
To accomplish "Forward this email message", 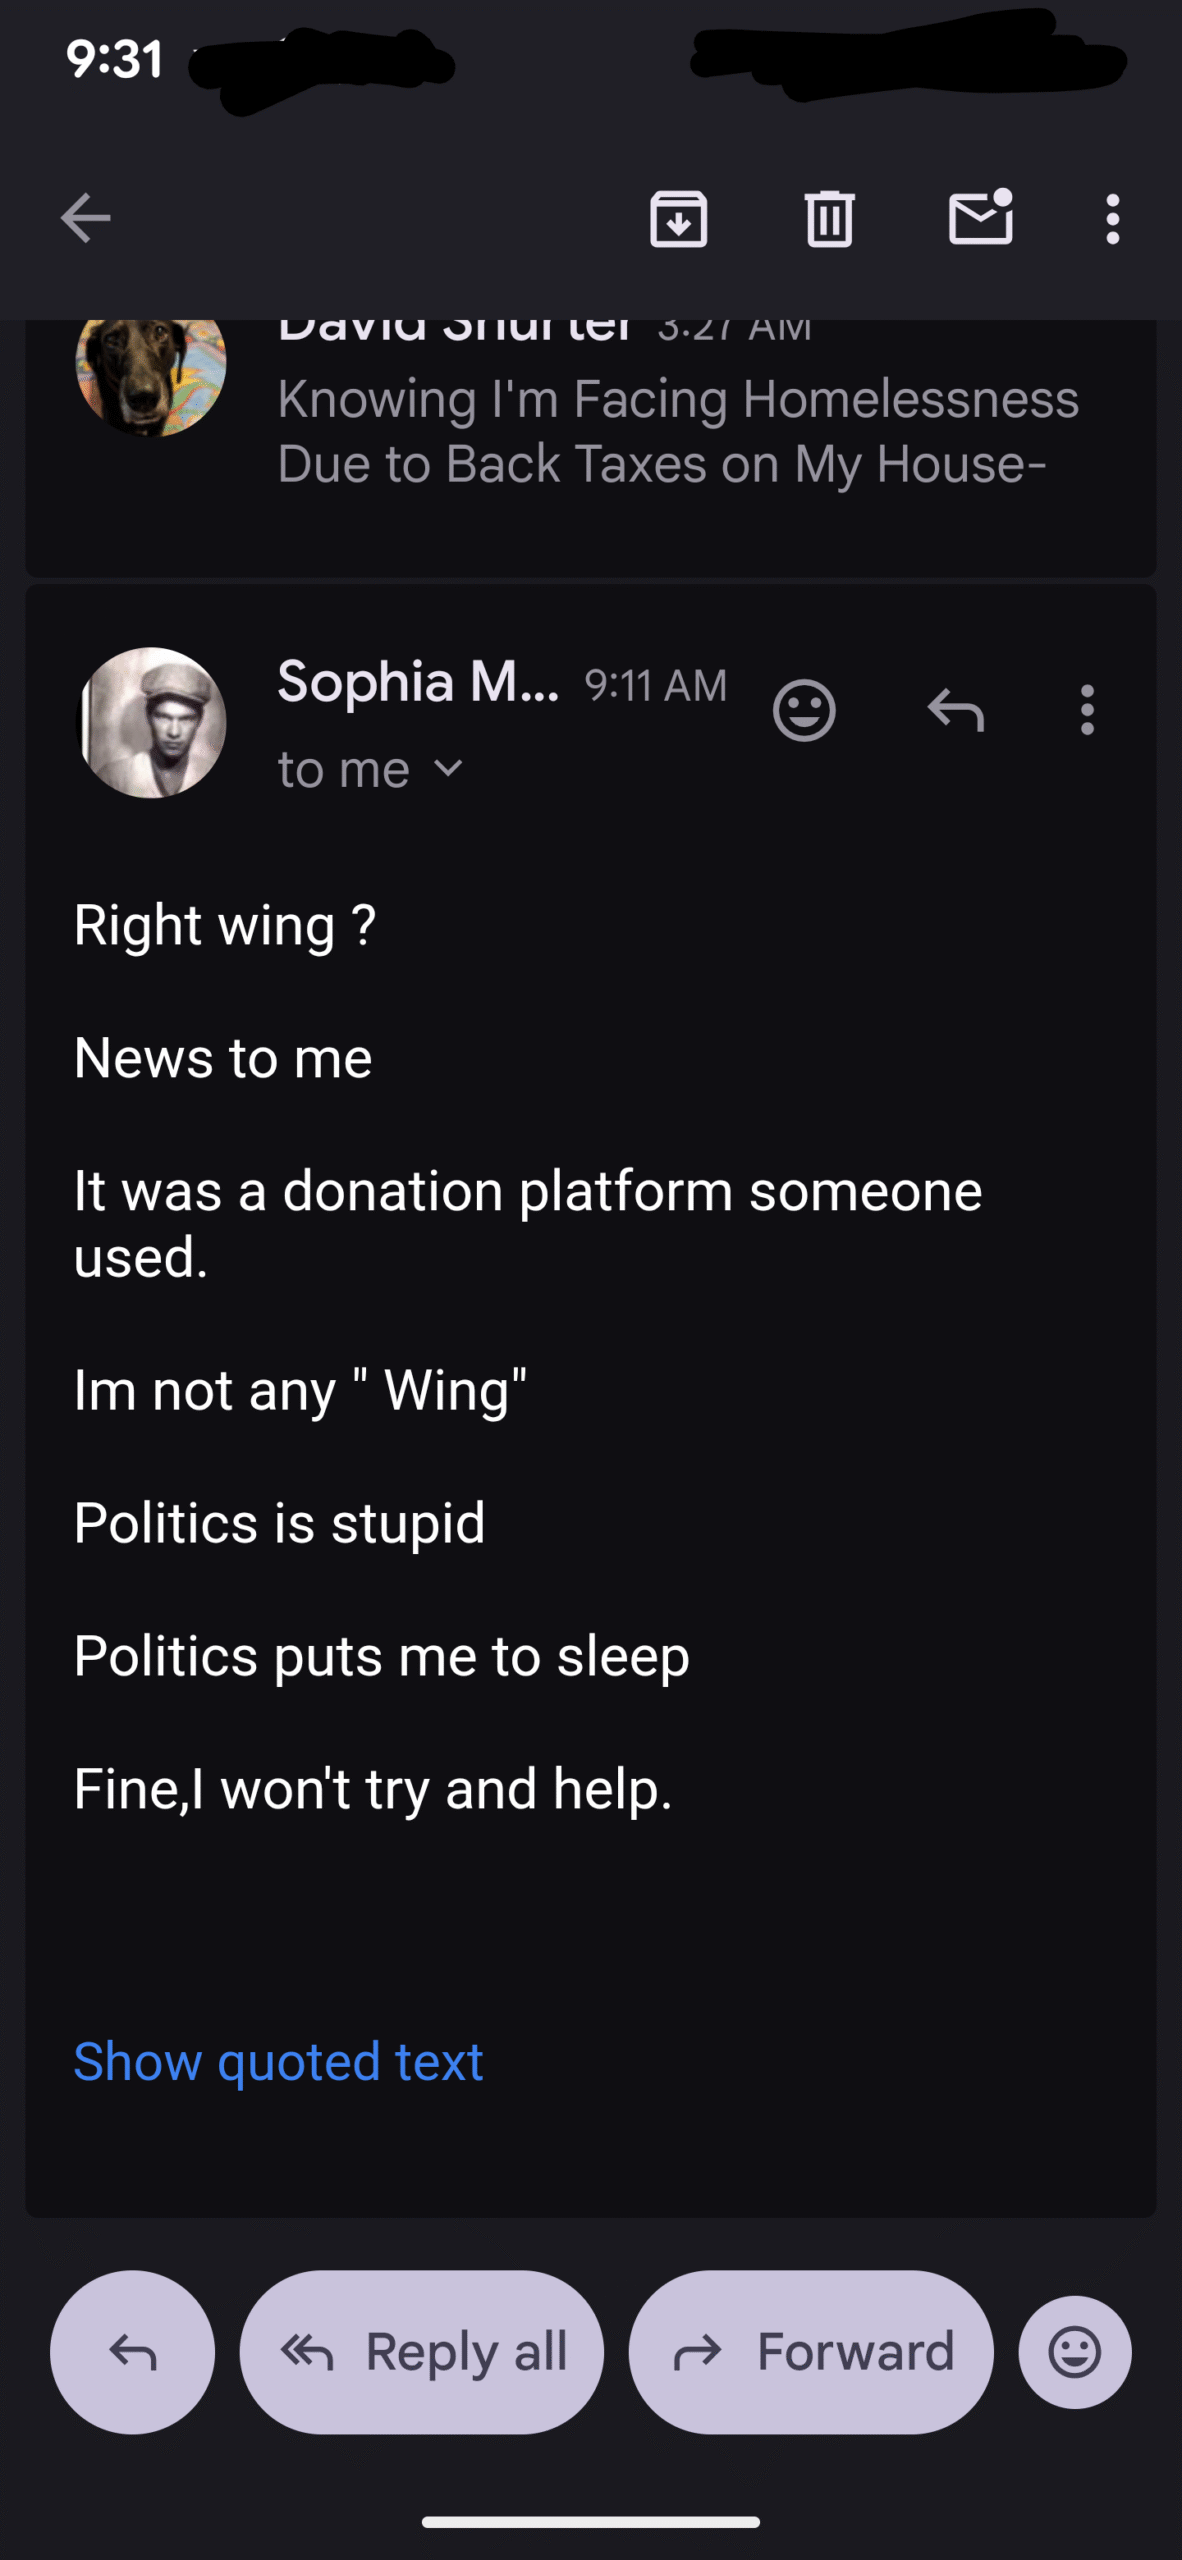I will click(x=811, y=2352).
